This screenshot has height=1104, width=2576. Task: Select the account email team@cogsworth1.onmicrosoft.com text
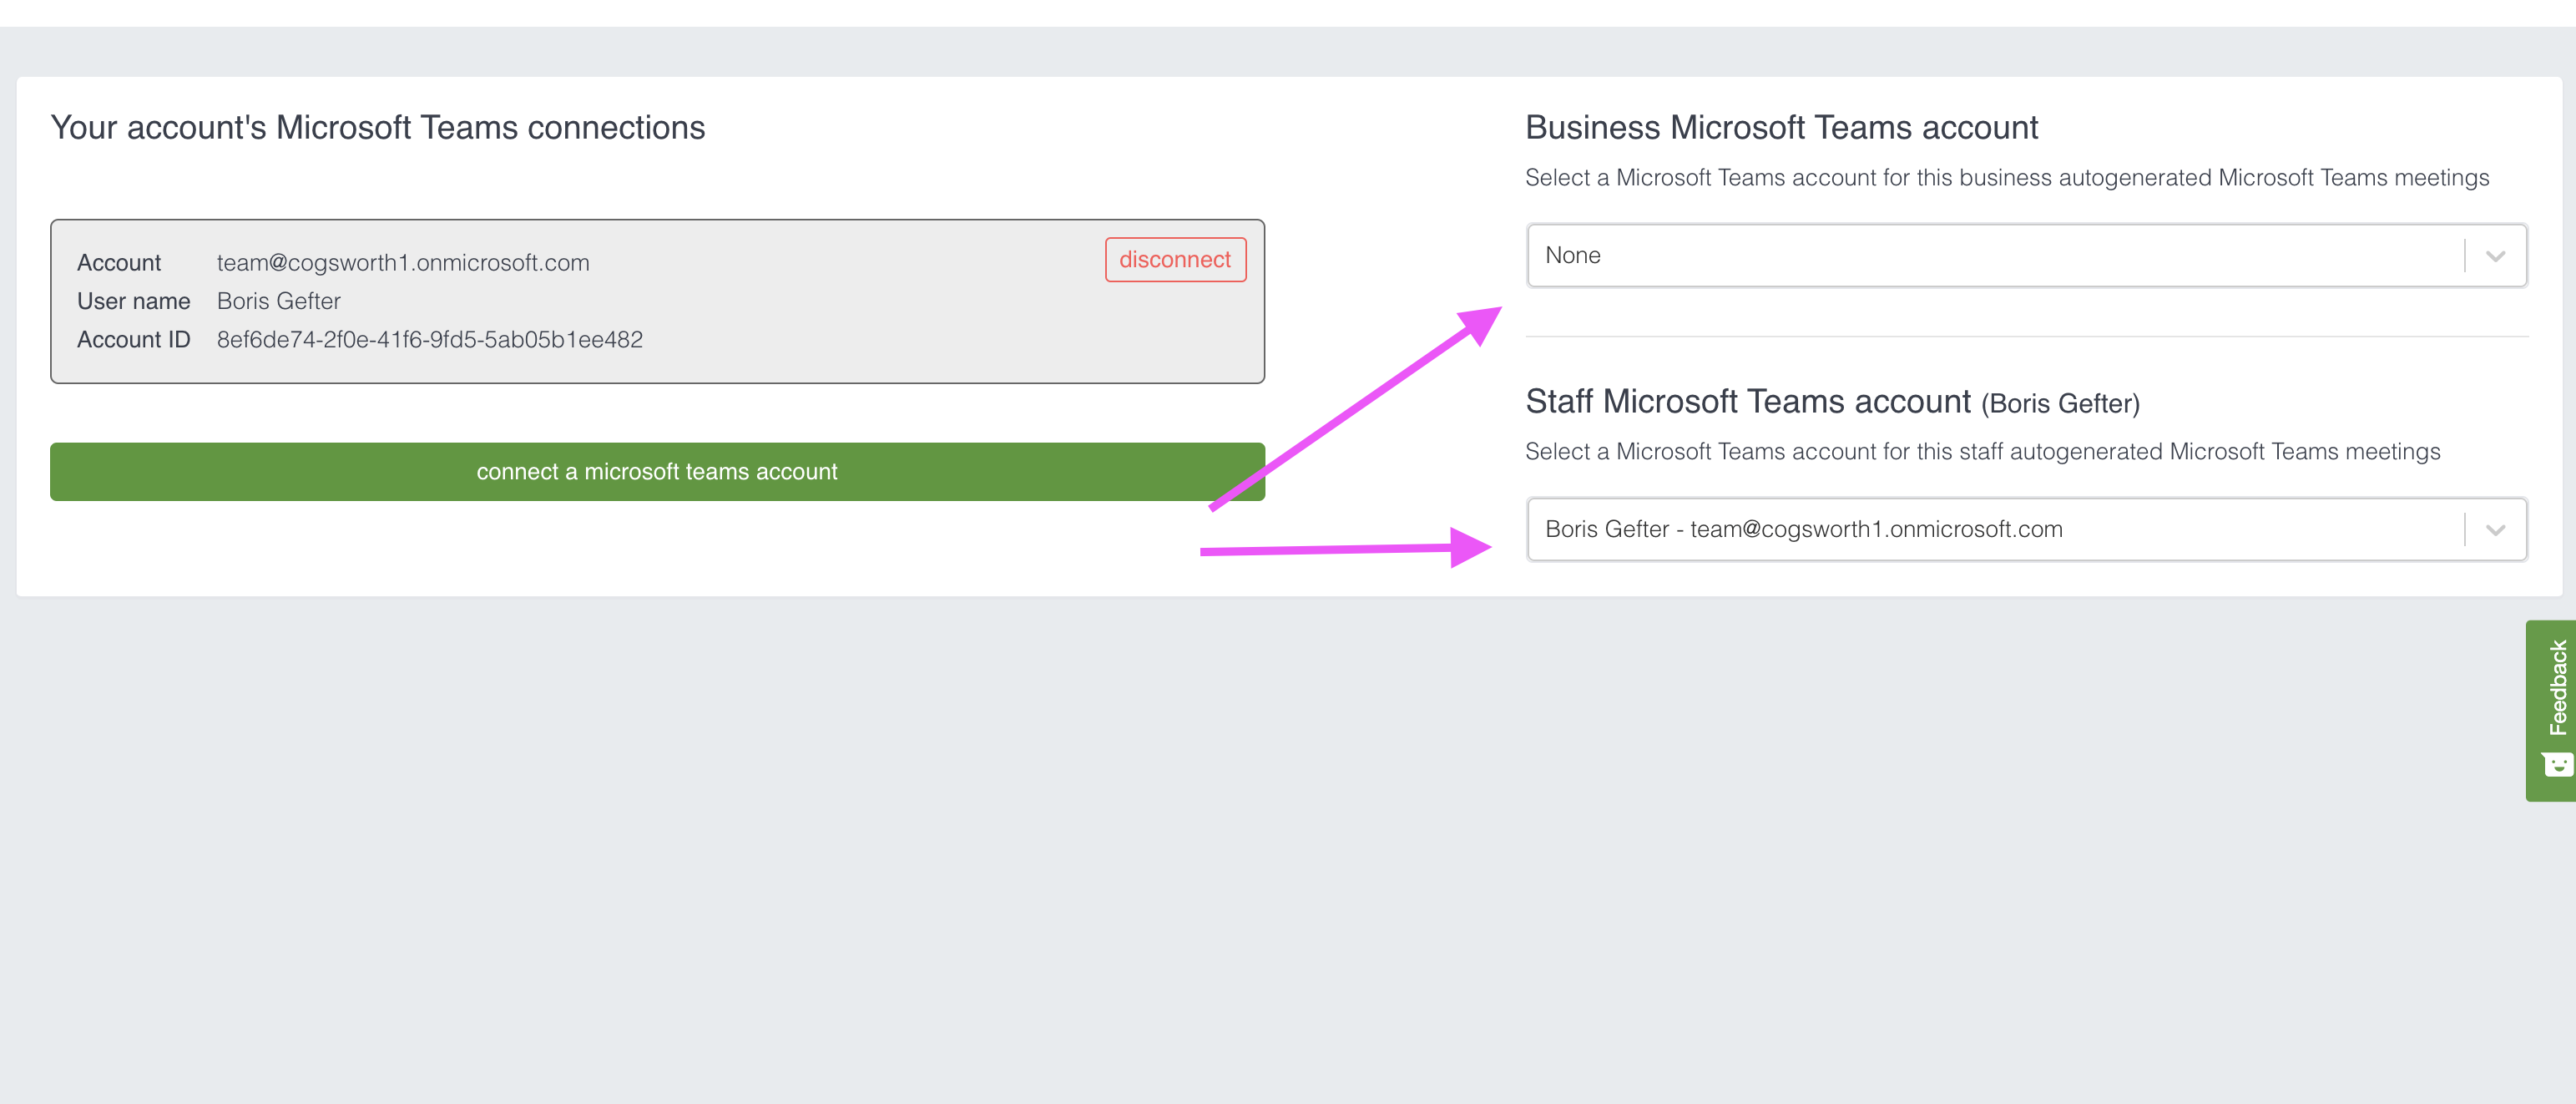(x=403, y=263)
